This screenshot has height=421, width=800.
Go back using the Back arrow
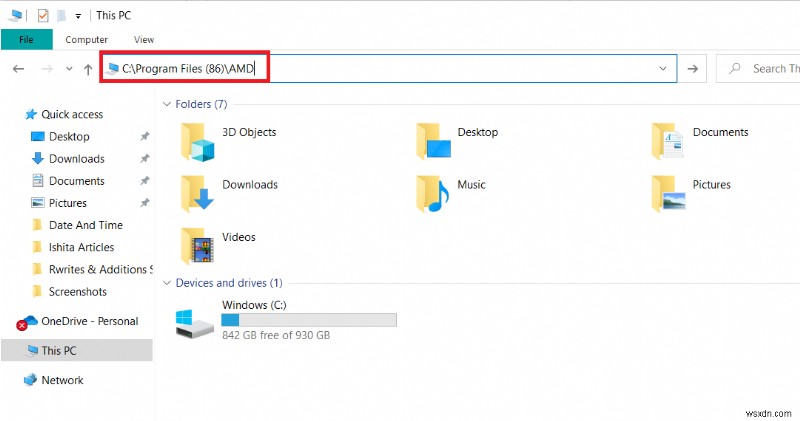[x=18, y=69]
